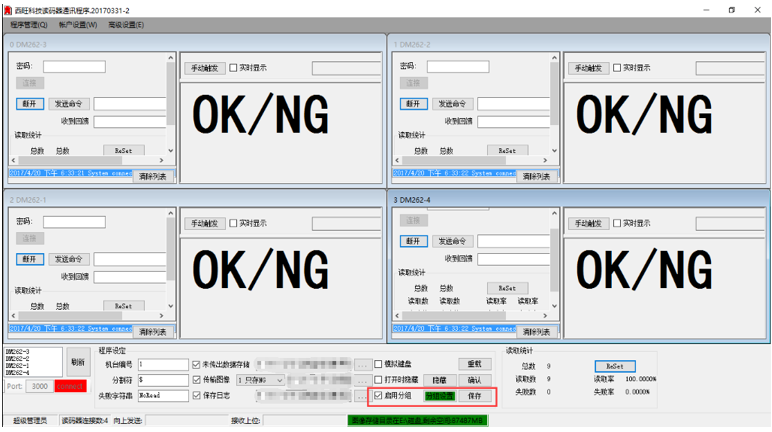
Task: Click the 保存 button next to 分组设置
Action: click(x=475, y=396)
